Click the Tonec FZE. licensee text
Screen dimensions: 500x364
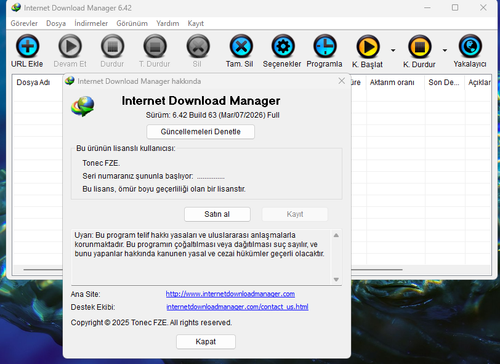[x=101, y=163]
